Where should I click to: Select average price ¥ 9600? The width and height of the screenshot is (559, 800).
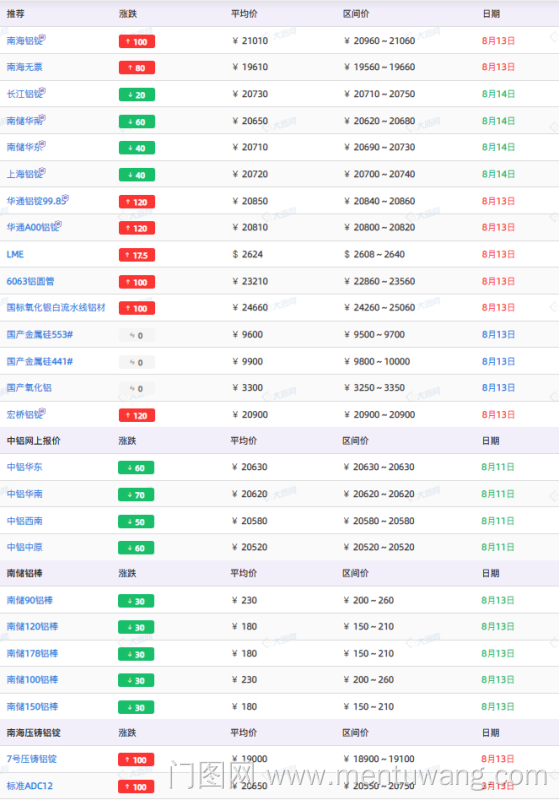(x=247, y=335)
